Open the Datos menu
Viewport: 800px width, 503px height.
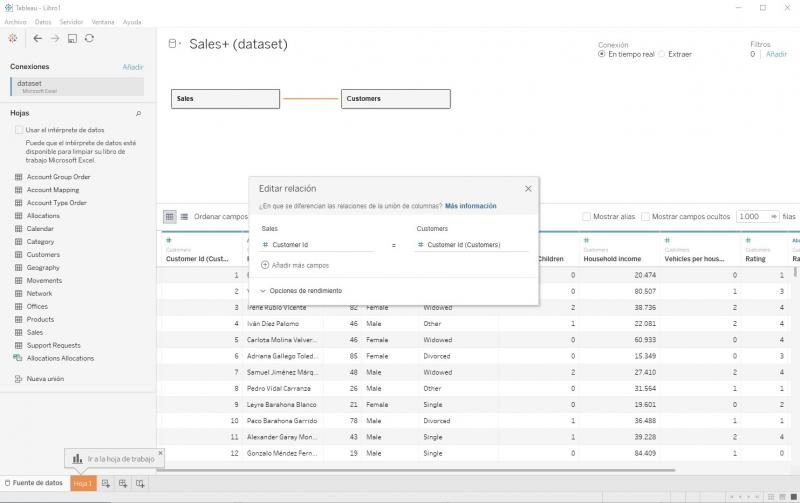43,22
